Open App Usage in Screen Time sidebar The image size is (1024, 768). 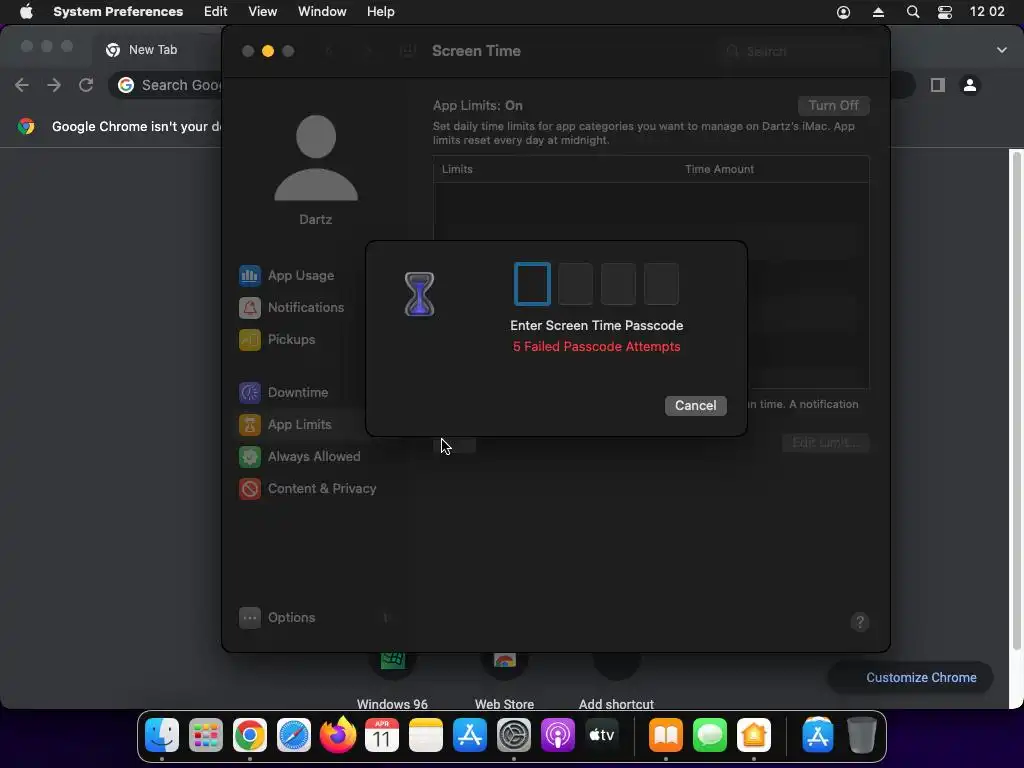[x=287, y=276]
